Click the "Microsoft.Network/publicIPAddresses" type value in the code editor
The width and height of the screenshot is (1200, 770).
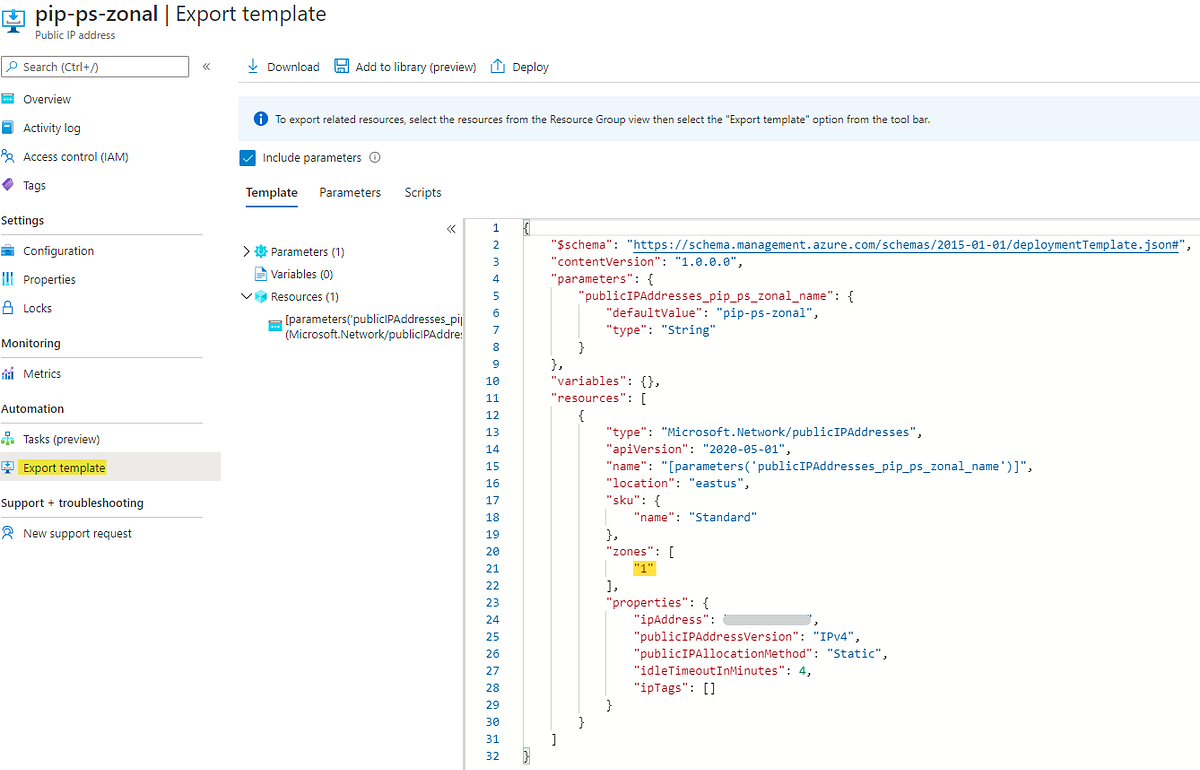pos(787,432)
